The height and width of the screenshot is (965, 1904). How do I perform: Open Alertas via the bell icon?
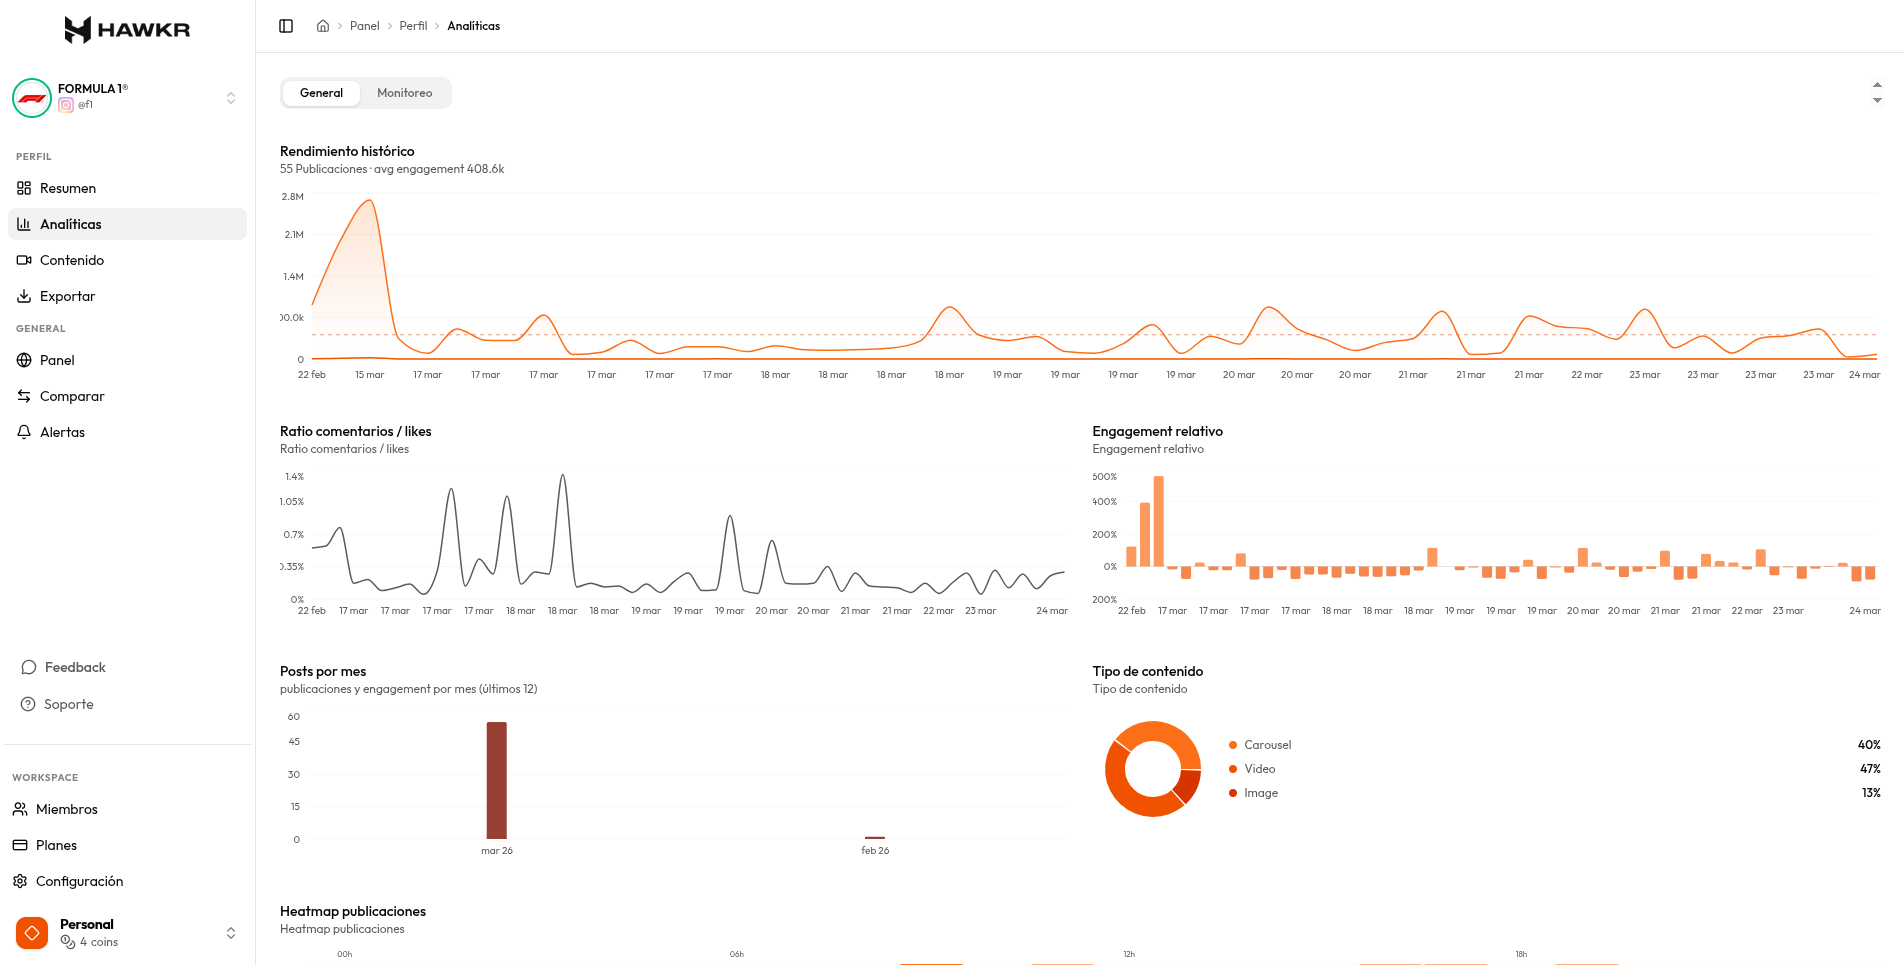point(24,432)
